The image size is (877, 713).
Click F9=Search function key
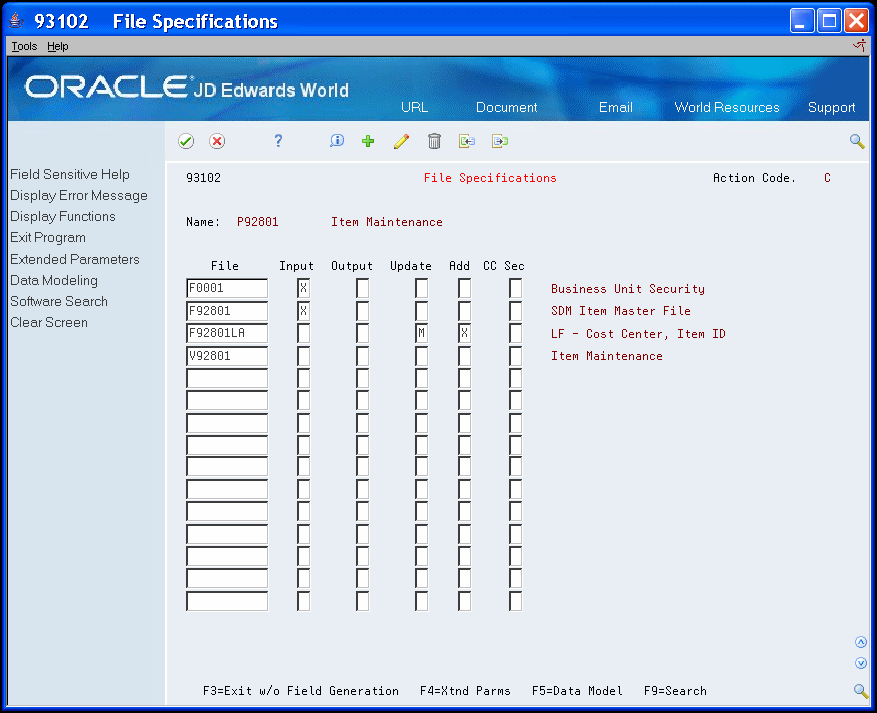675,691
